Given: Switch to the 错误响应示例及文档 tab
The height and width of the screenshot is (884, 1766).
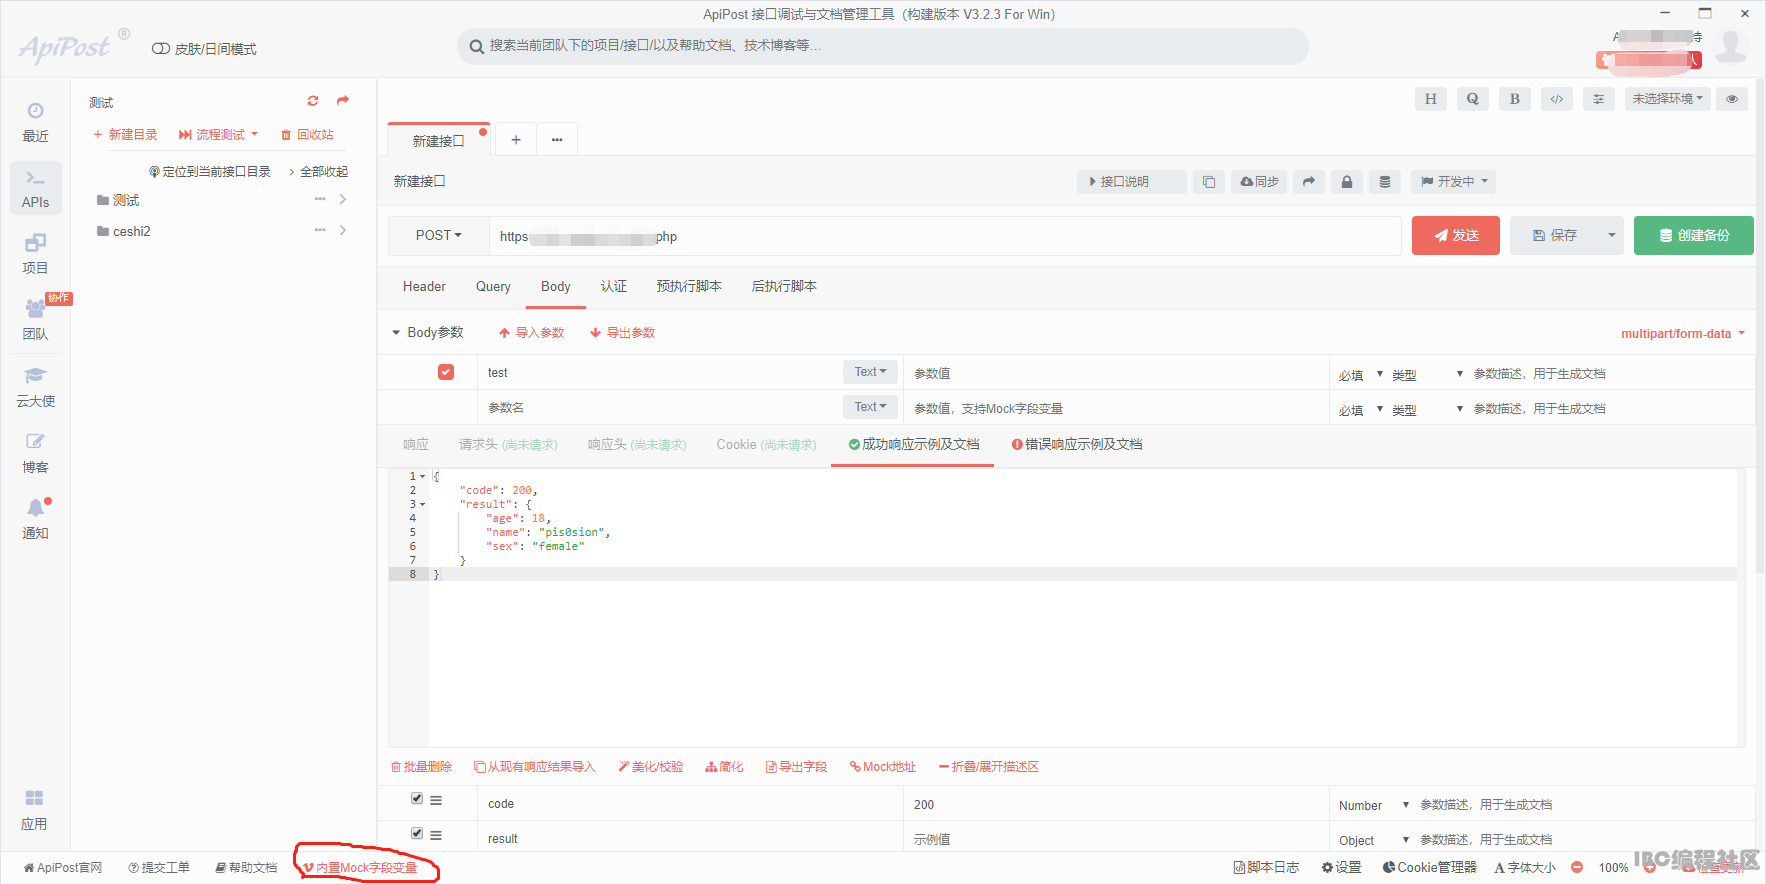Looking at the screenshot, I should click(x=1077, y=444).
